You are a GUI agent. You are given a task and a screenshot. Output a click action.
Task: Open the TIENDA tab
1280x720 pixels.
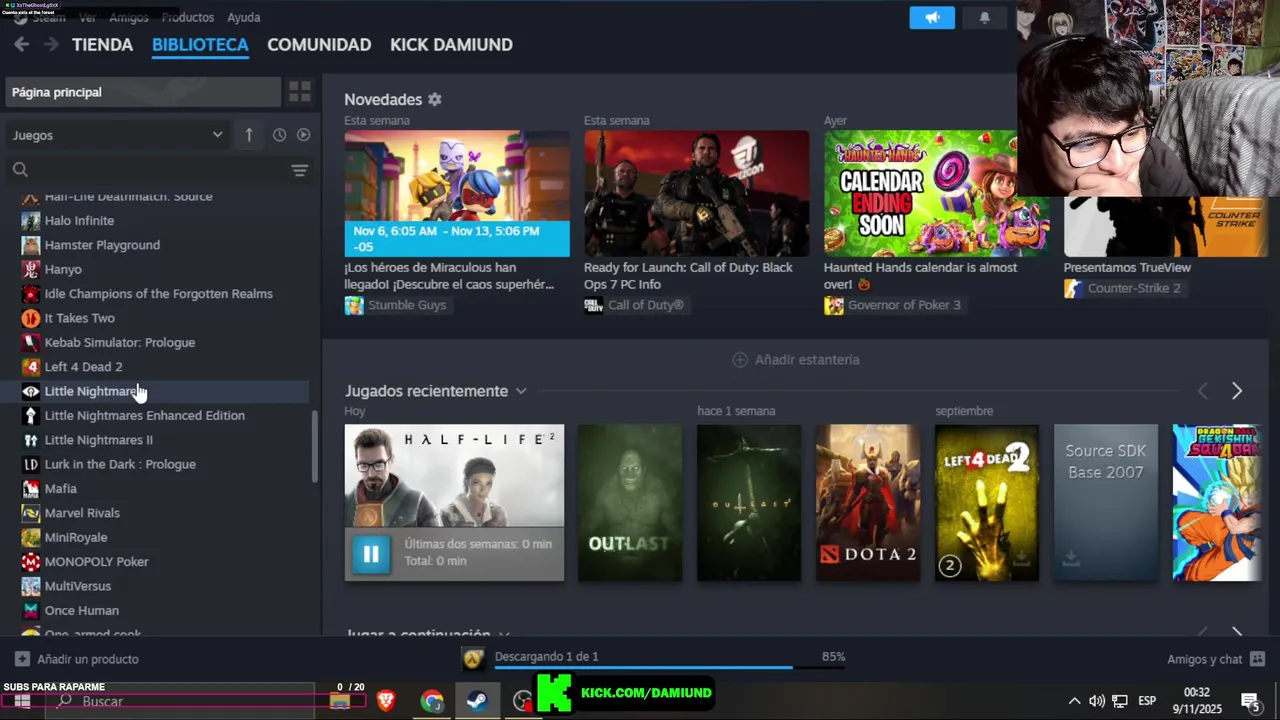pos(102,45)
